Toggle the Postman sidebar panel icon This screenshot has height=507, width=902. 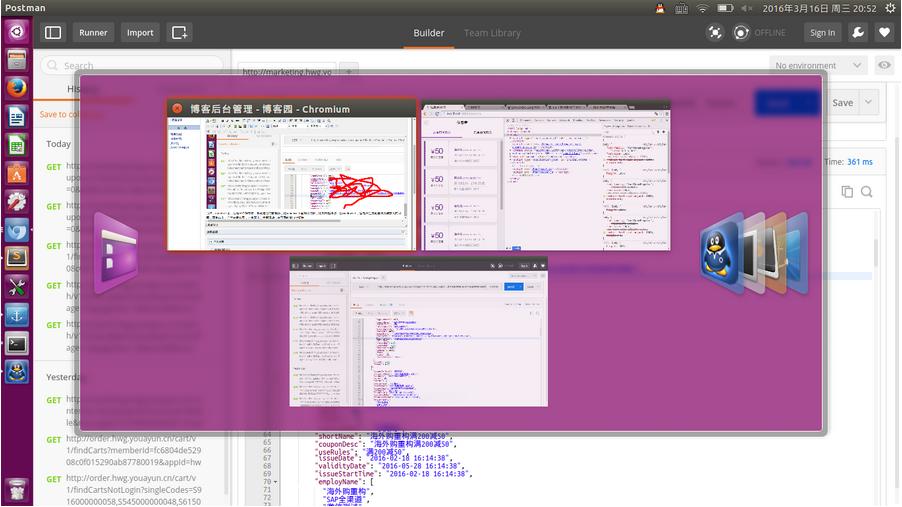click(53, 32)
